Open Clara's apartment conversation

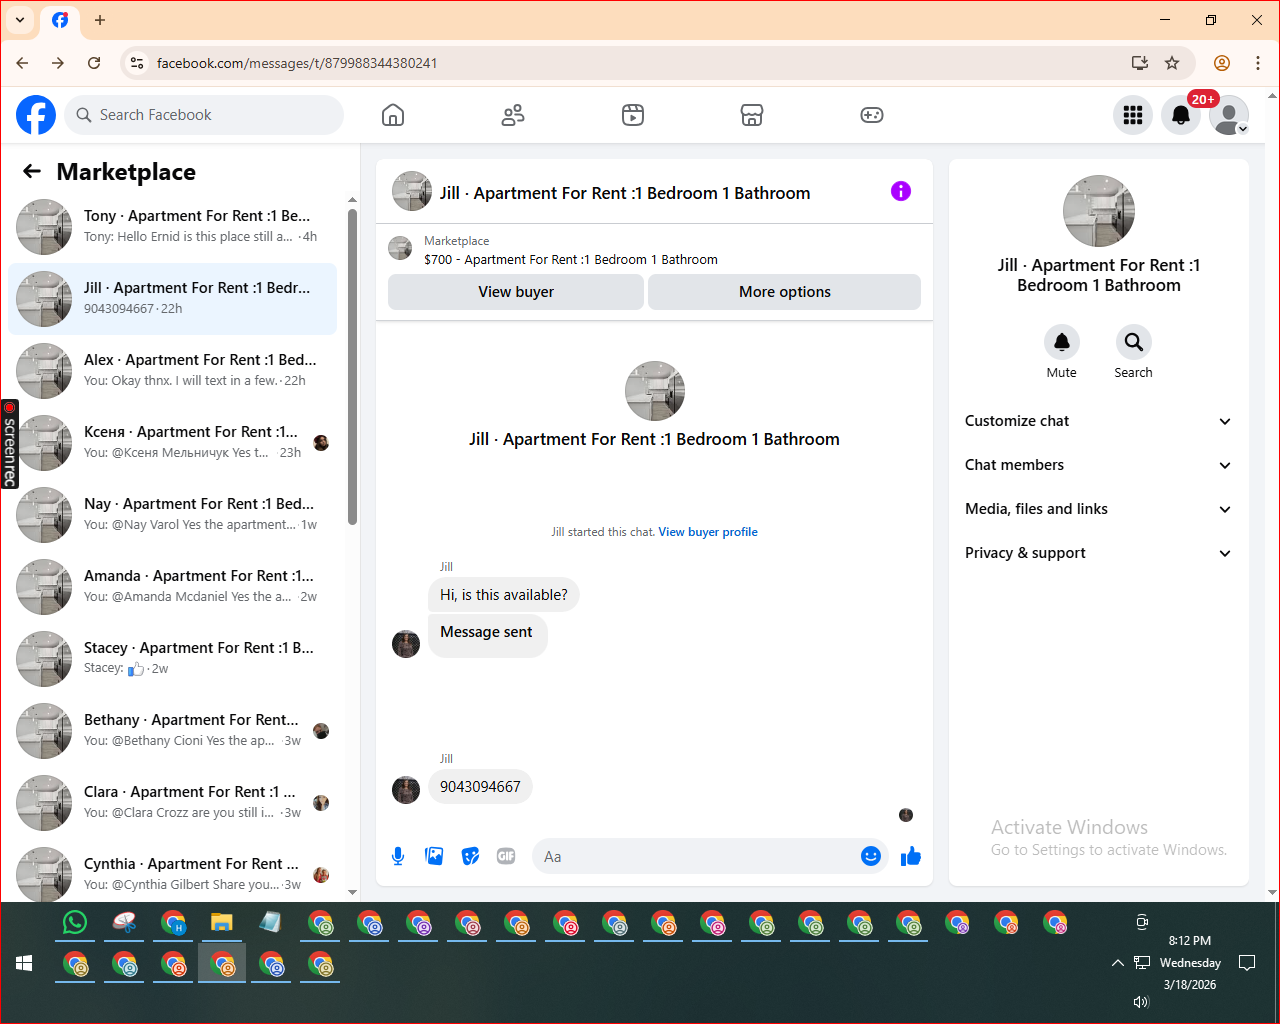(x=172, y=803)
